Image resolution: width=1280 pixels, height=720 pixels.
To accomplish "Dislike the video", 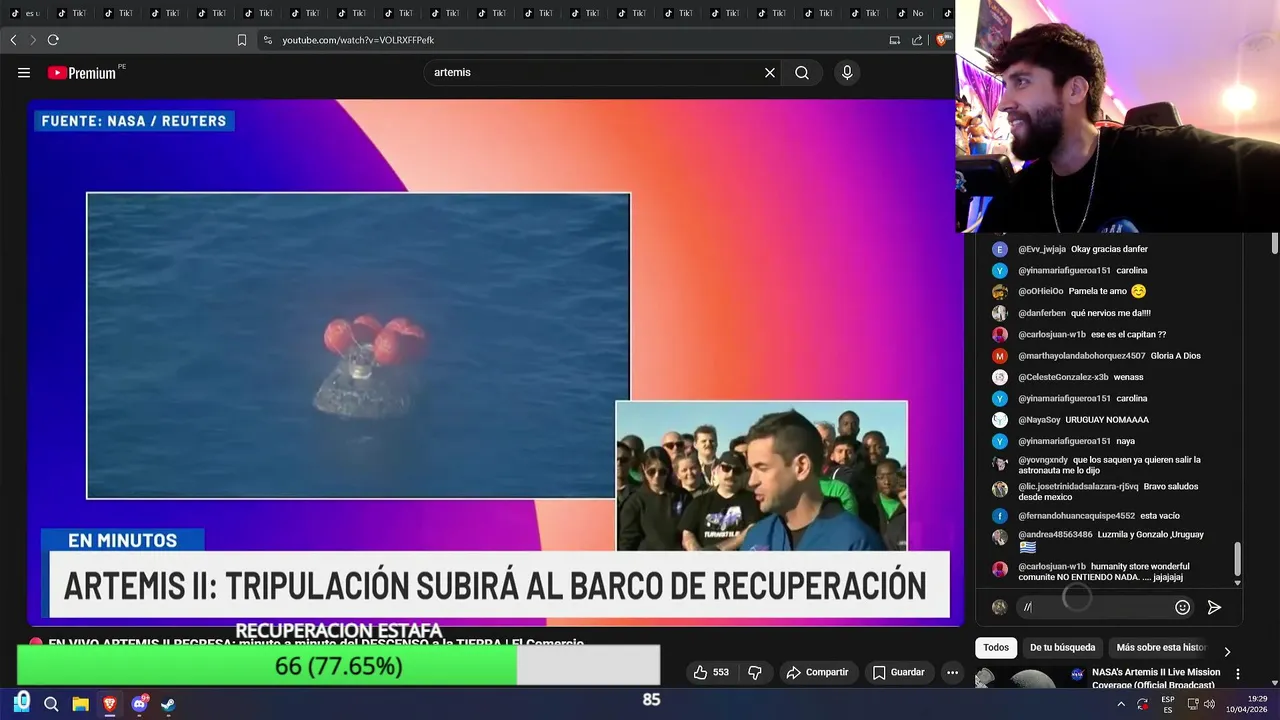I will pos(755,672).
